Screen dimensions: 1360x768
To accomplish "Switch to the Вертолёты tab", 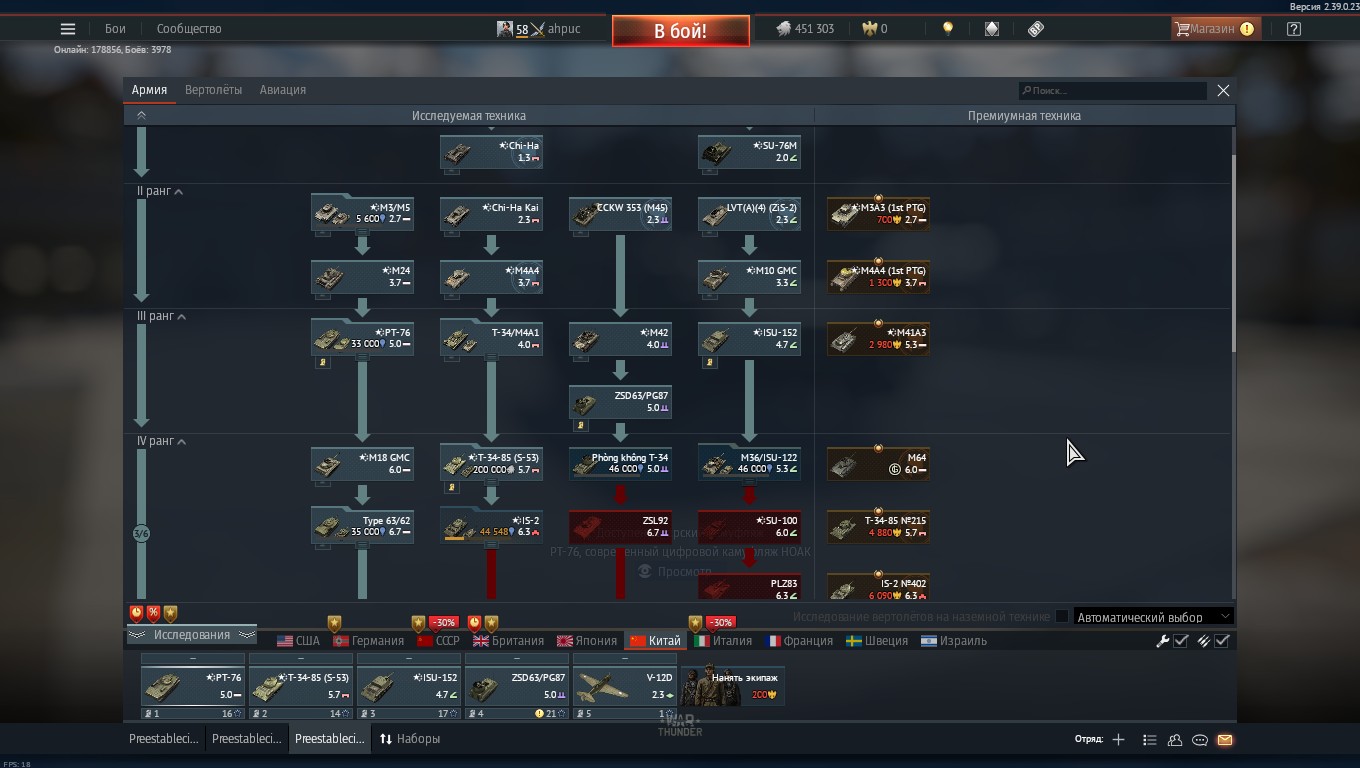I will [x=213, y=90].
